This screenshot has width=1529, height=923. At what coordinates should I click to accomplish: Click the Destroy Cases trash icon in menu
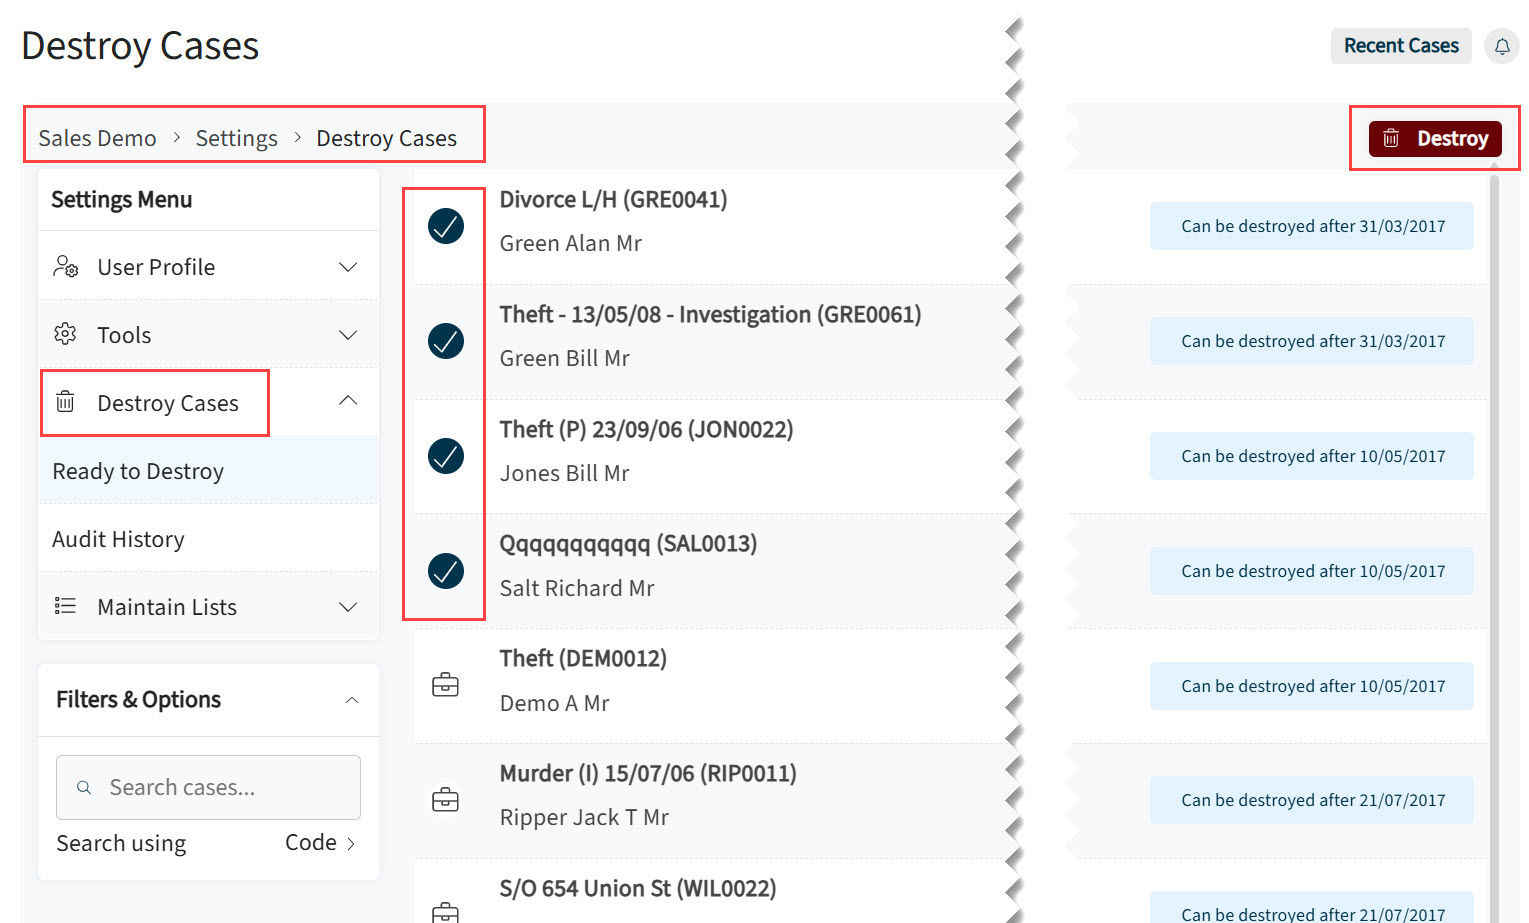tap(65, 402)
